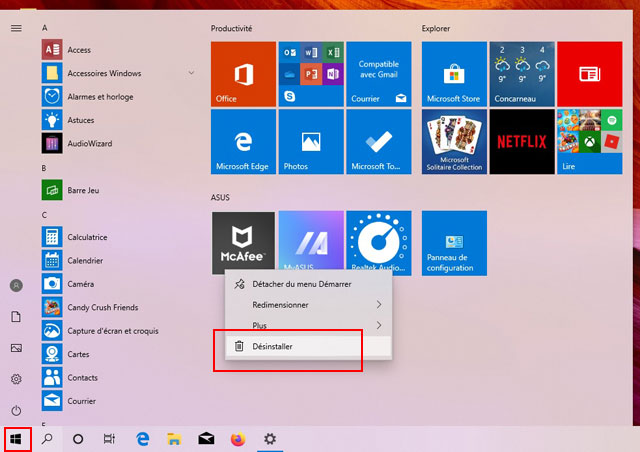Open Mail from the taskbar
Screen dimensions: 640x452
206,439
